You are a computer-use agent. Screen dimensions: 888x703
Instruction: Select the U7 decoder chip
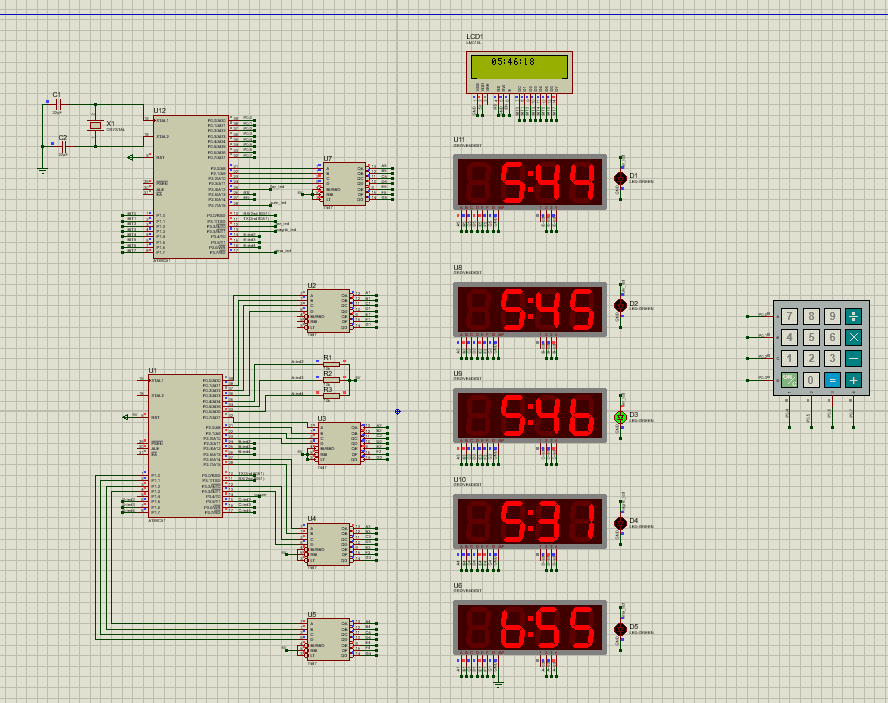pos(343,184)
